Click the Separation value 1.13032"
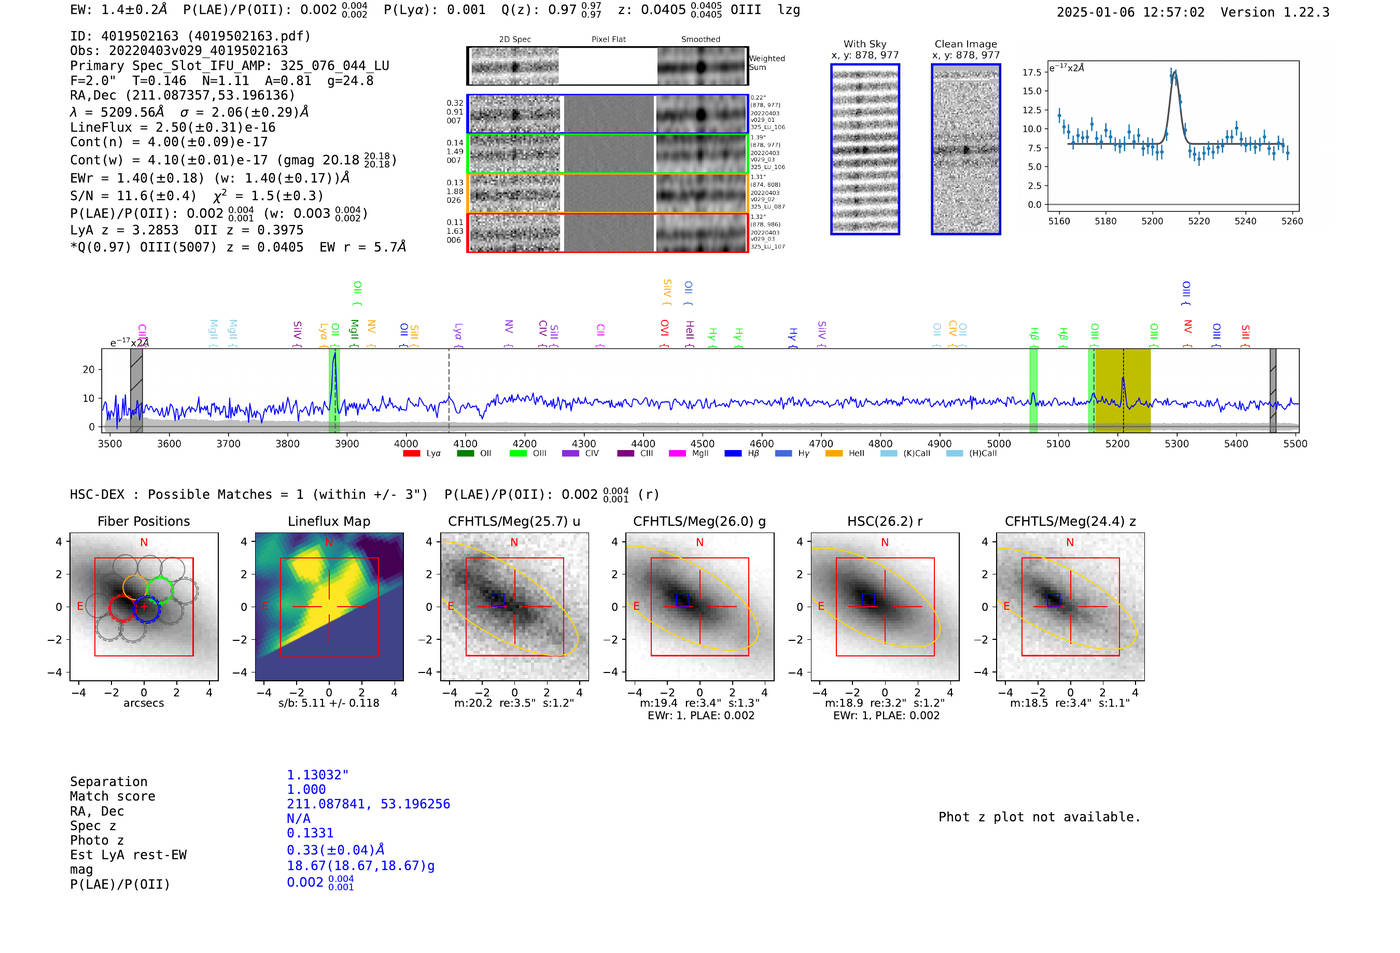1400x953 pixels. tap(318, 775)
